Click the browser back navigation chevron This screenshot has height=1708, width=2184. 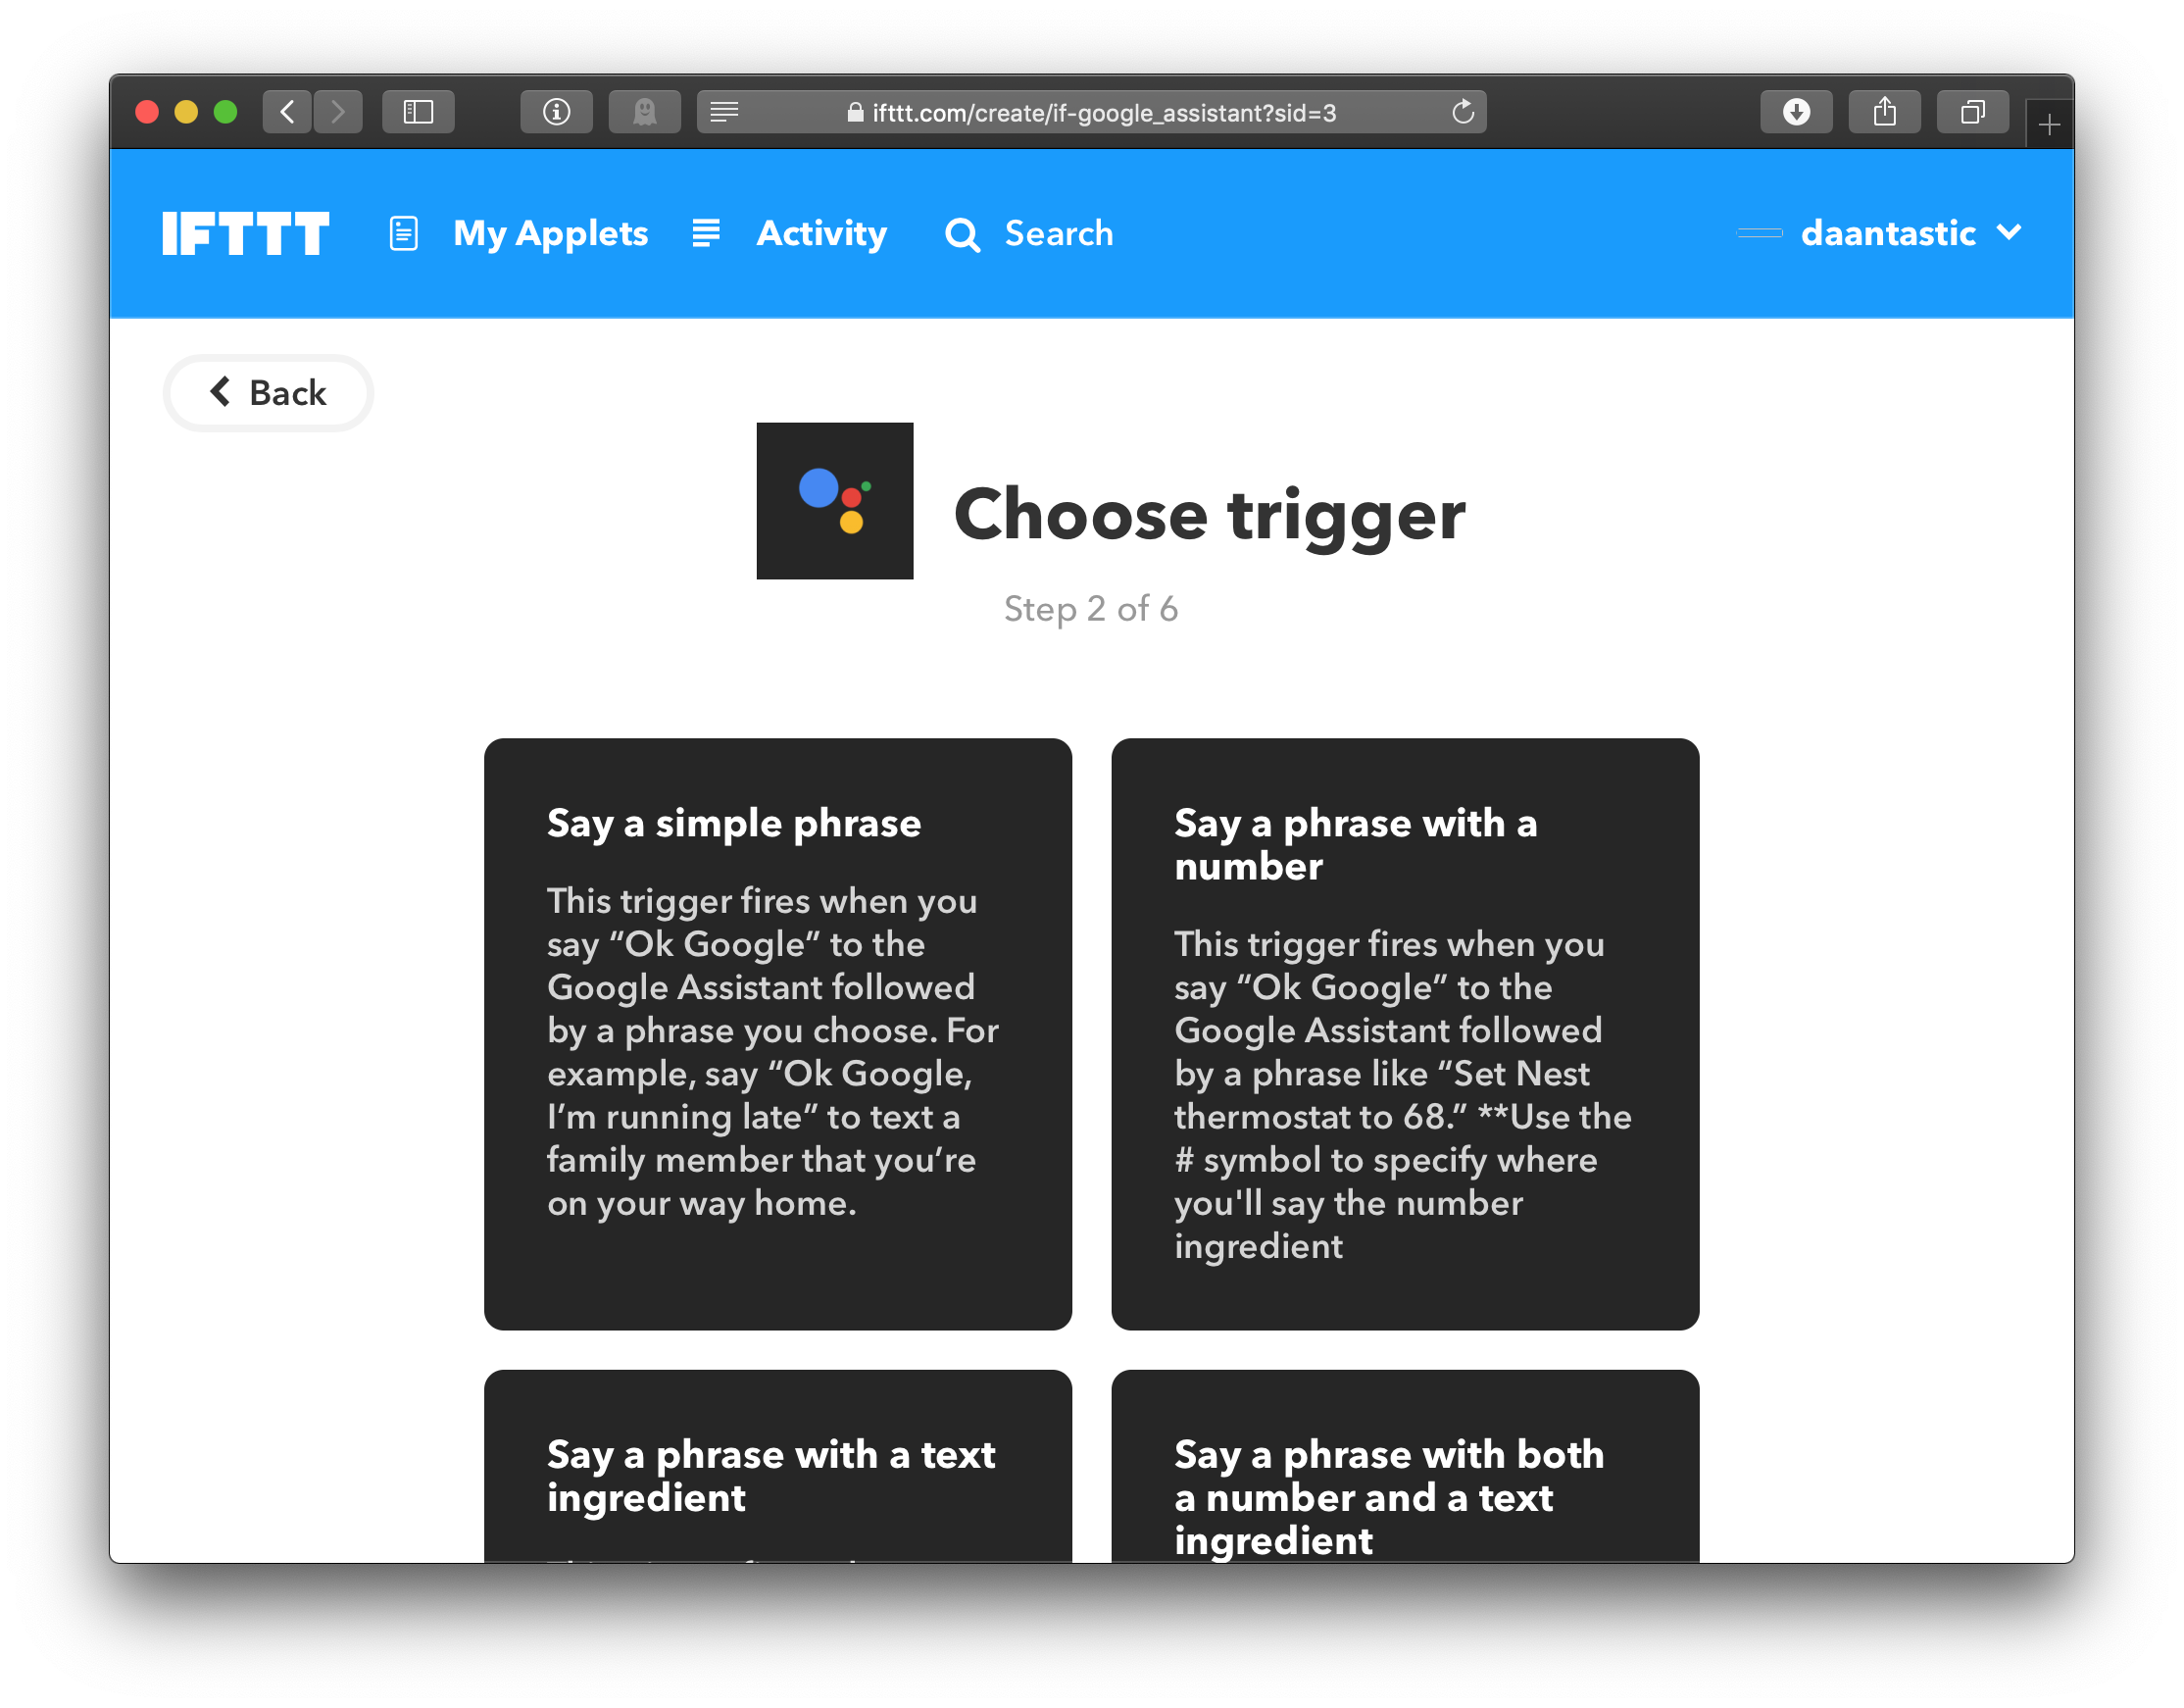[x=289, y=112]
